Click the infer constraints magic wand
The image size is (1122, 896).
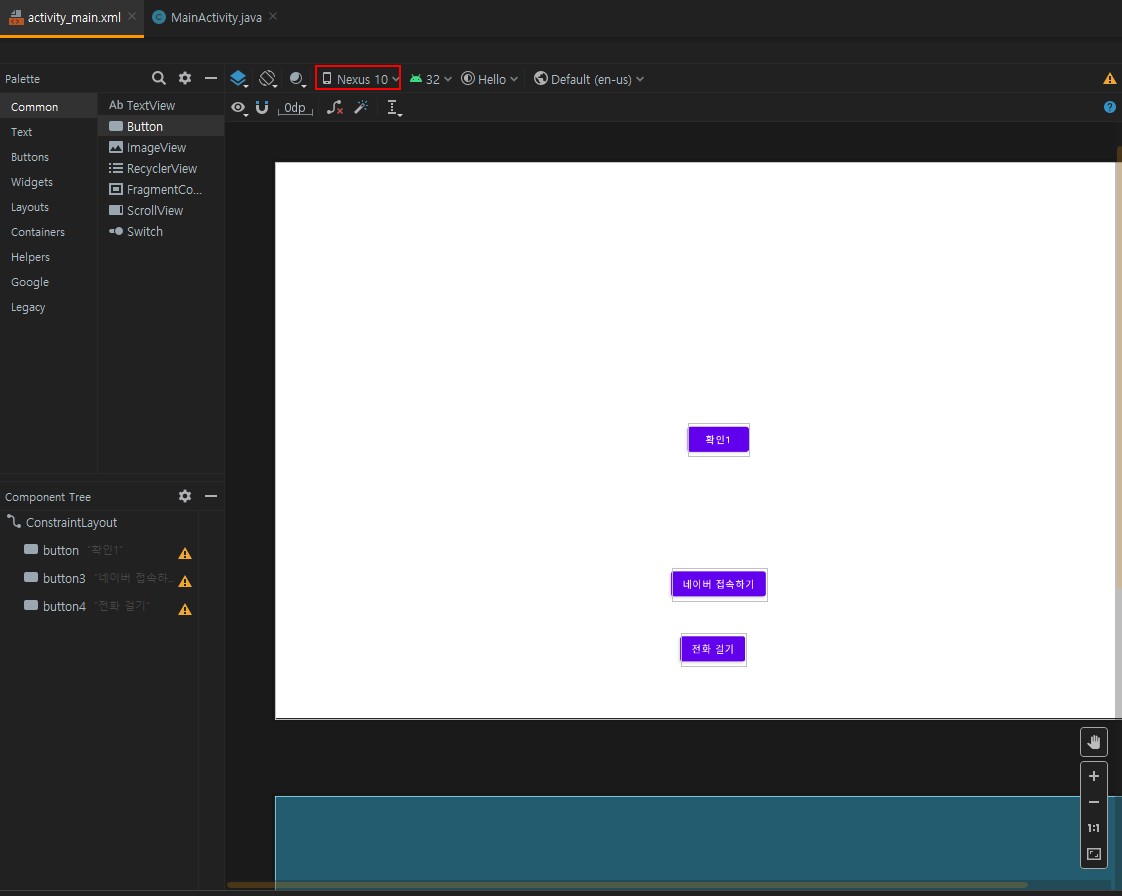coord(361,107)
